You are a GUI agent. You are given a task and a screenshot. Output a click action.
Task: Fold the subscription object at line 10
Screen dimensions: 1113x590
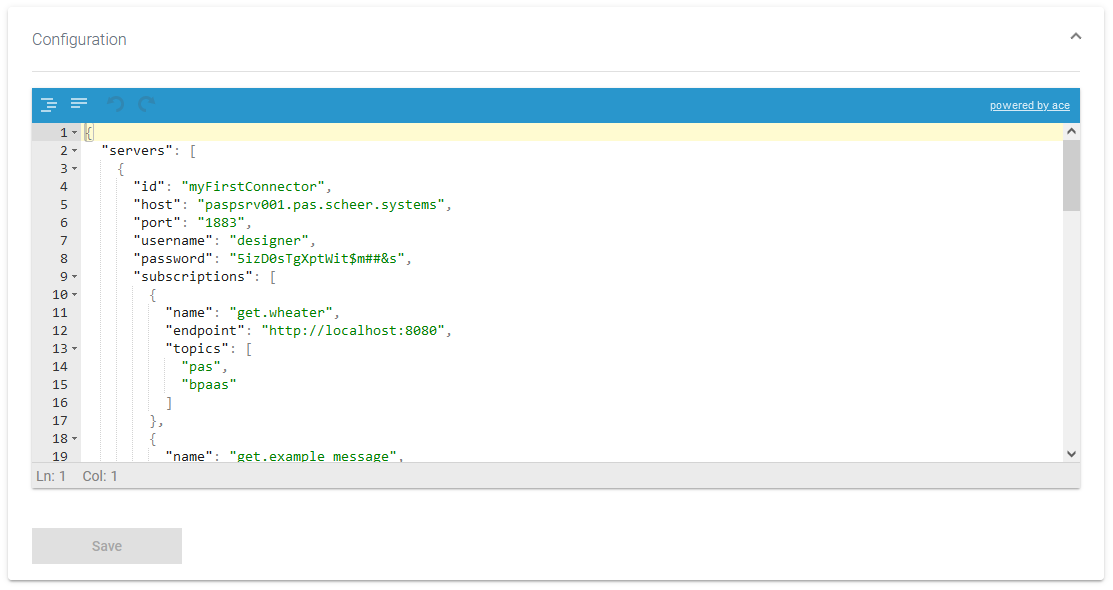coord(74,295)
